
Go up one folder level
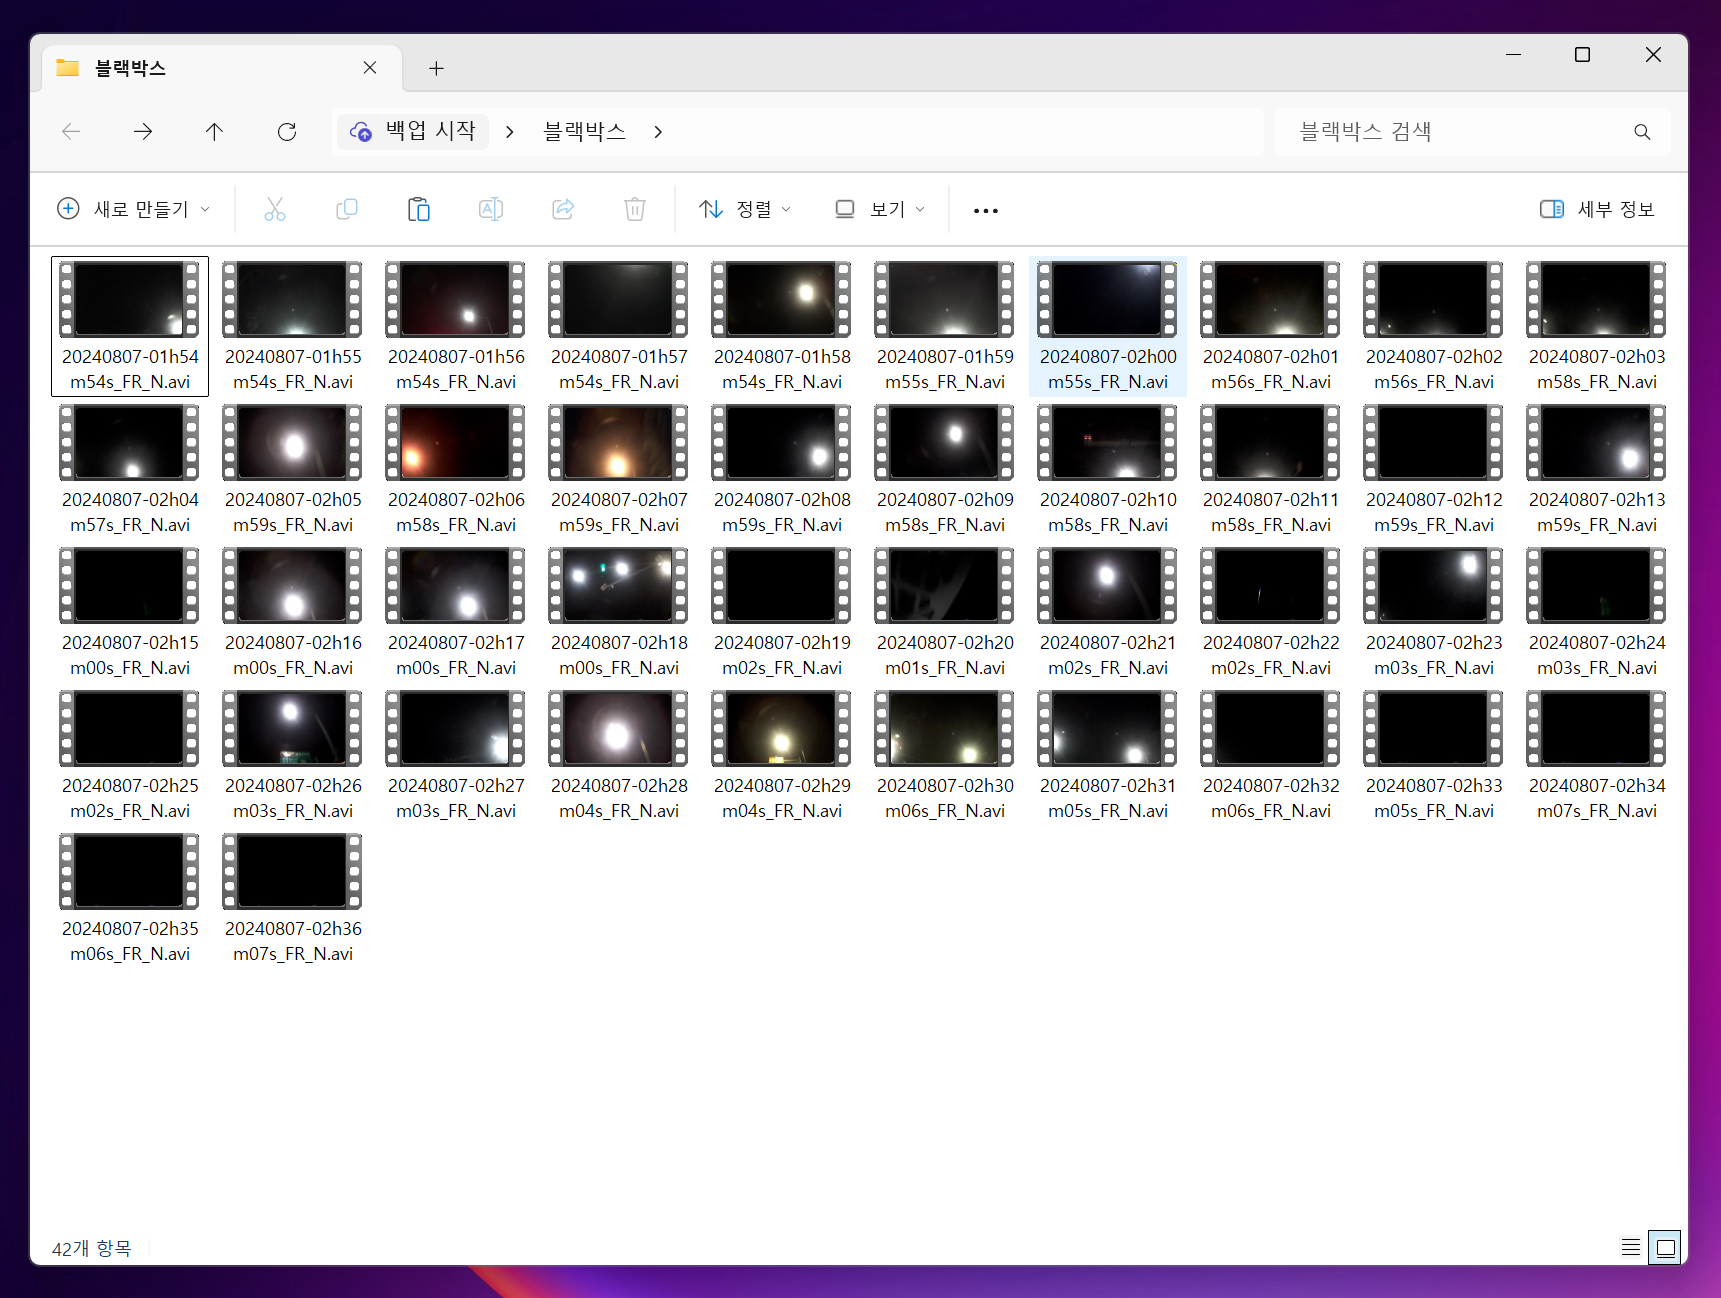point(214,132)
